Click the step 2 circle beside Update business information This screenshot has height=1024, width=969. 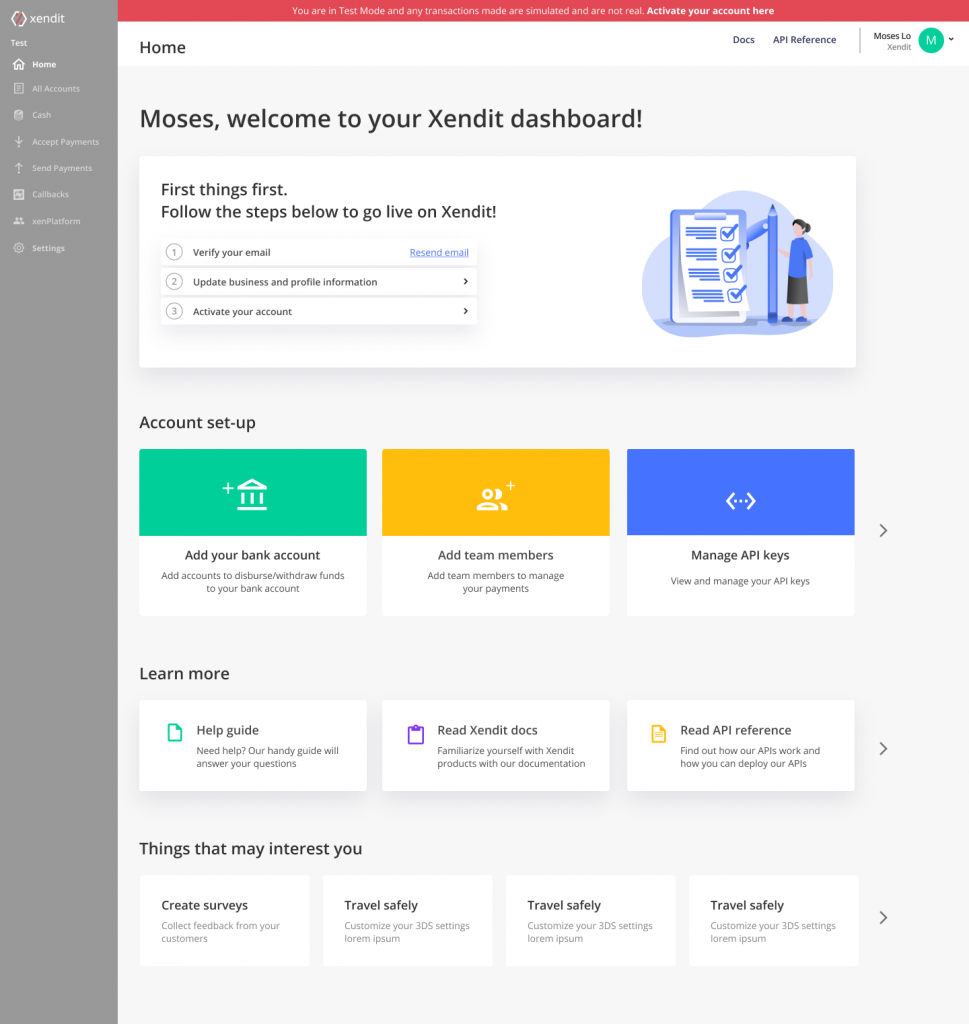click(x=174, y=281)
